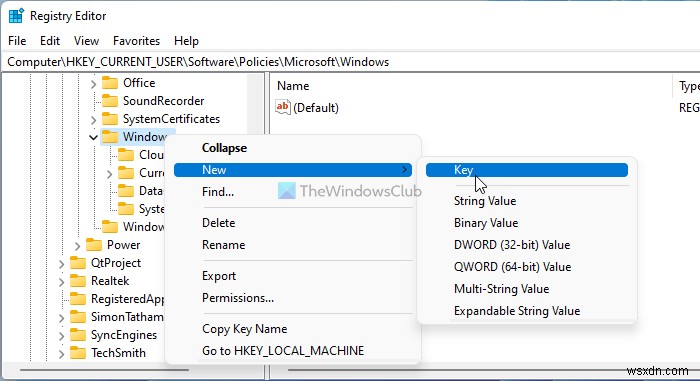
Task: Click the registry path address bar
Action: [350, 62]
